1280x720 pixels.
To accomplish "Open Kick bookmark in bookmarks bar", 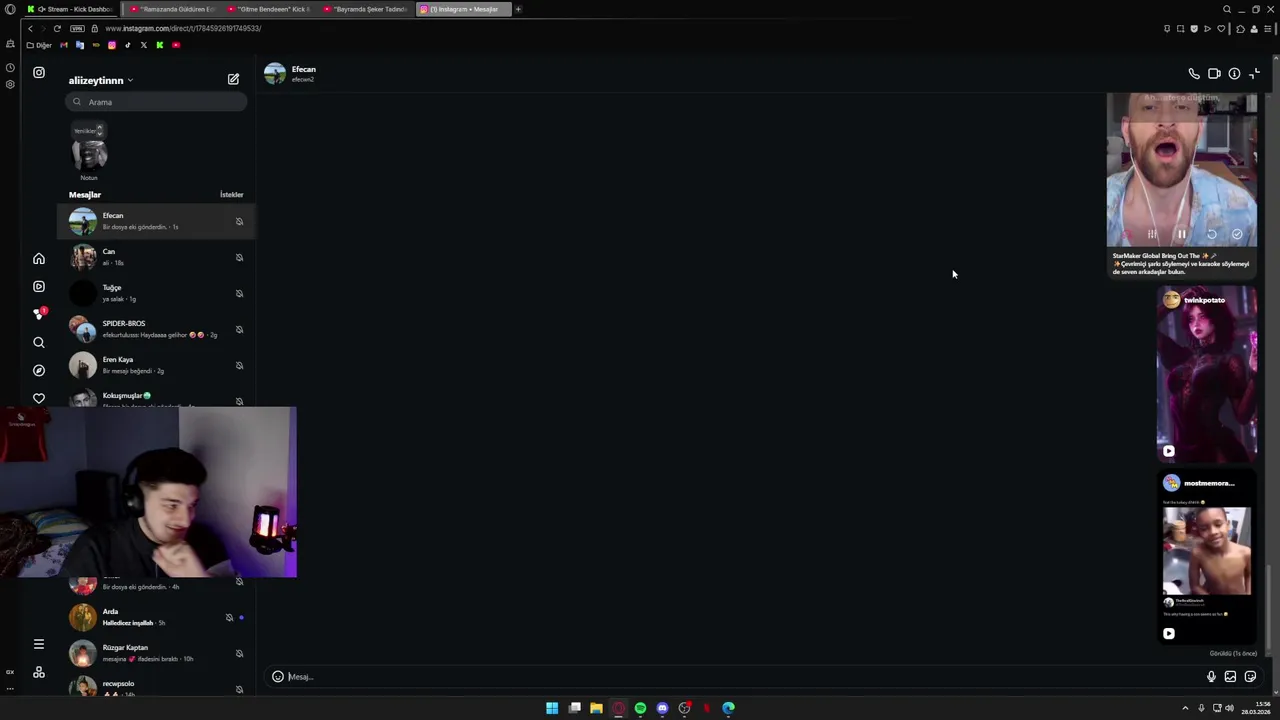I will pyautogui.click(x=159, y=45).
